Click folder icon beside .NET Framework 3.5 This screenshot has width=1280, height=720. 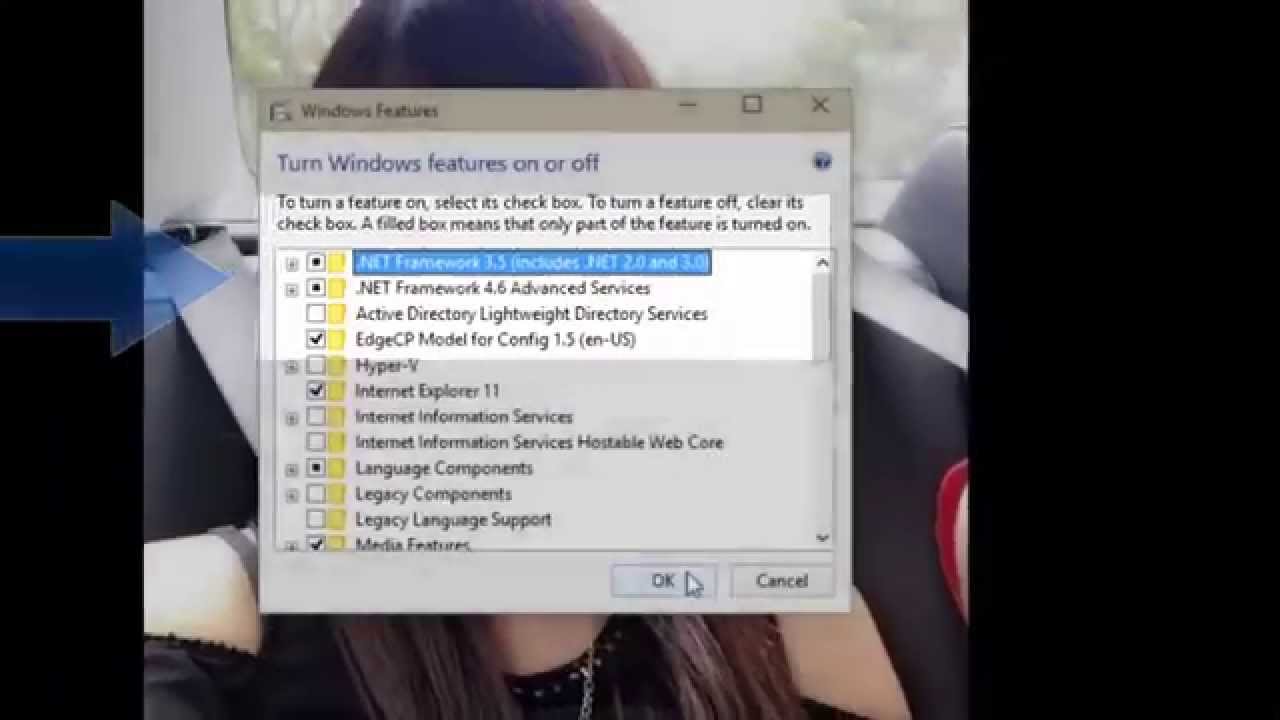coord(338,262)
